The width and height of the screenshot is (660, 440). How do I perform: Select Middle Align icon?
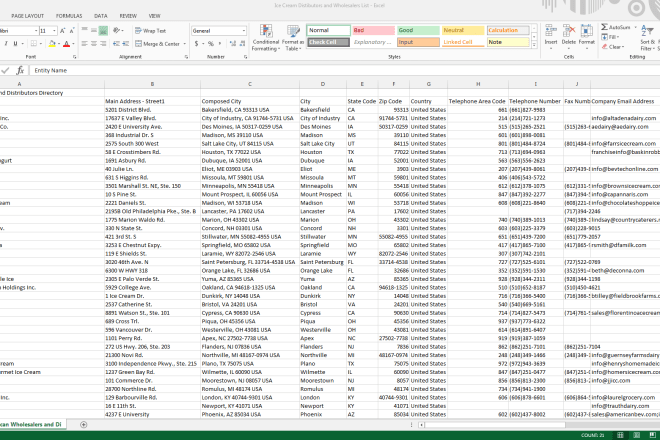click(x=94, y=30)
